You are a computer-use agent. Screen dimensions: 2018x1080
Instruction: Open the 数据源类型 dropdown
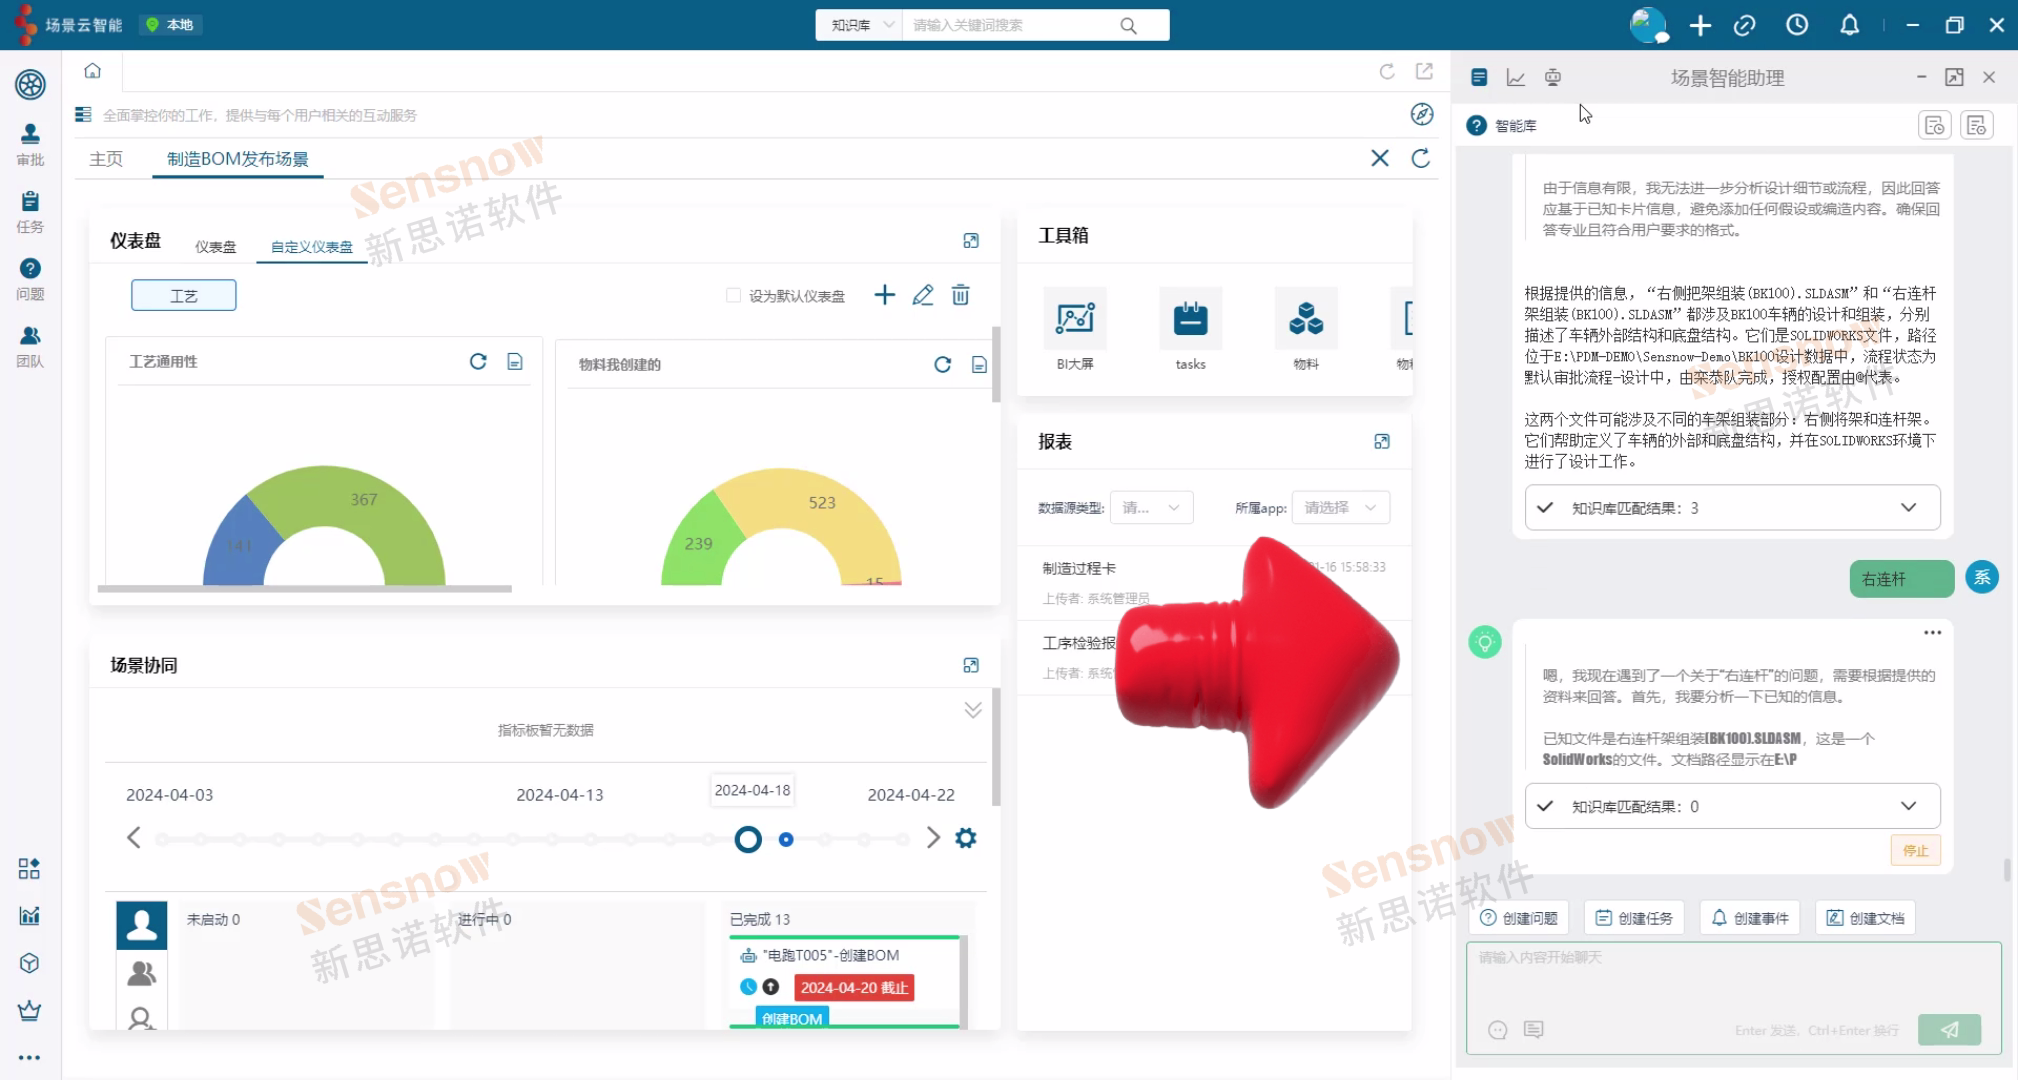(x=1151, y=508)
